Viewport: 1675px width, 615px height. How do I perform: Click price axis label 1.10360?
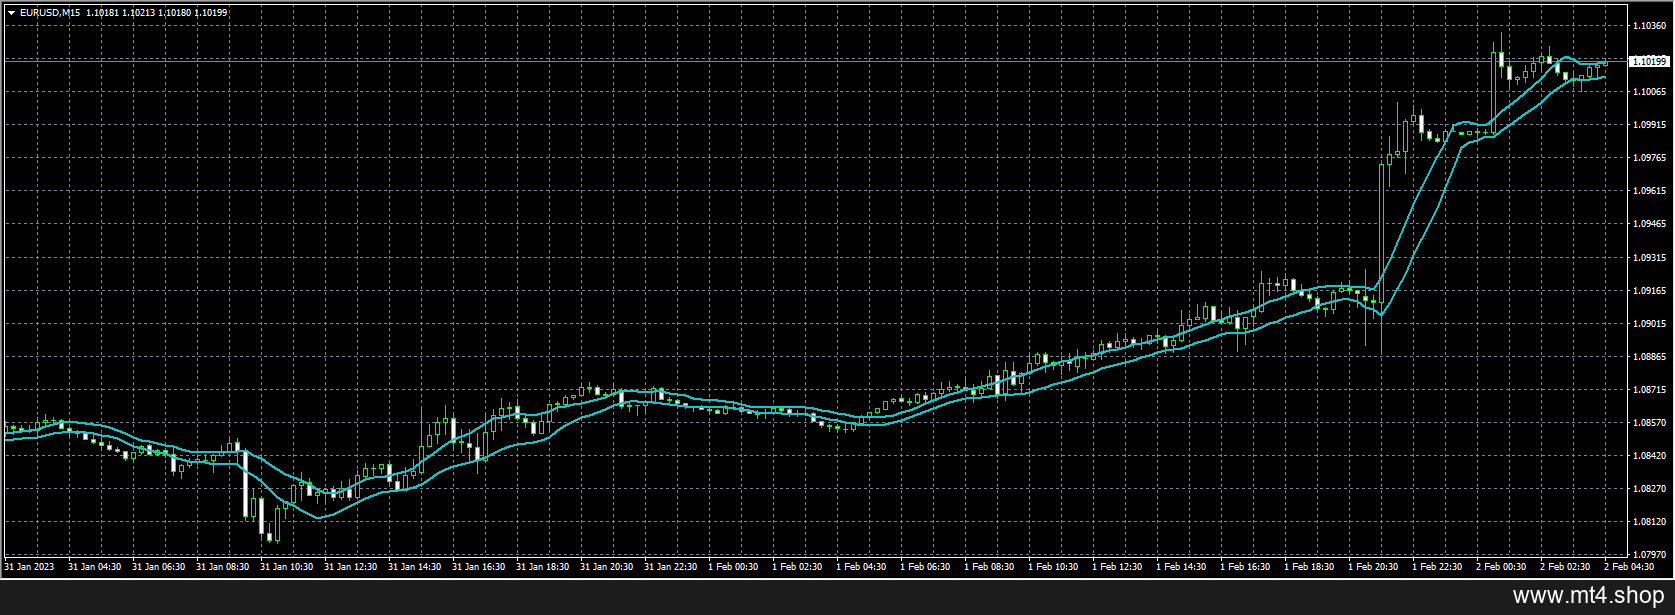pos(1648,25)
